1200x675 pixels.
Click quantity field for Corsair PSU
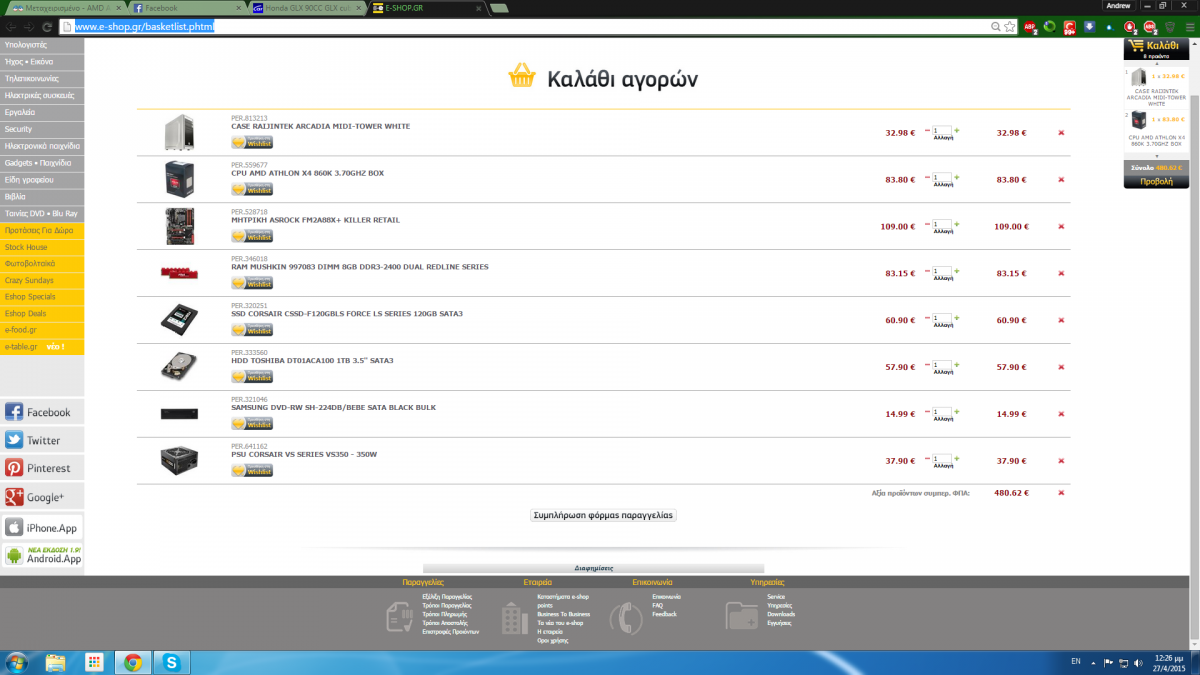942,458
